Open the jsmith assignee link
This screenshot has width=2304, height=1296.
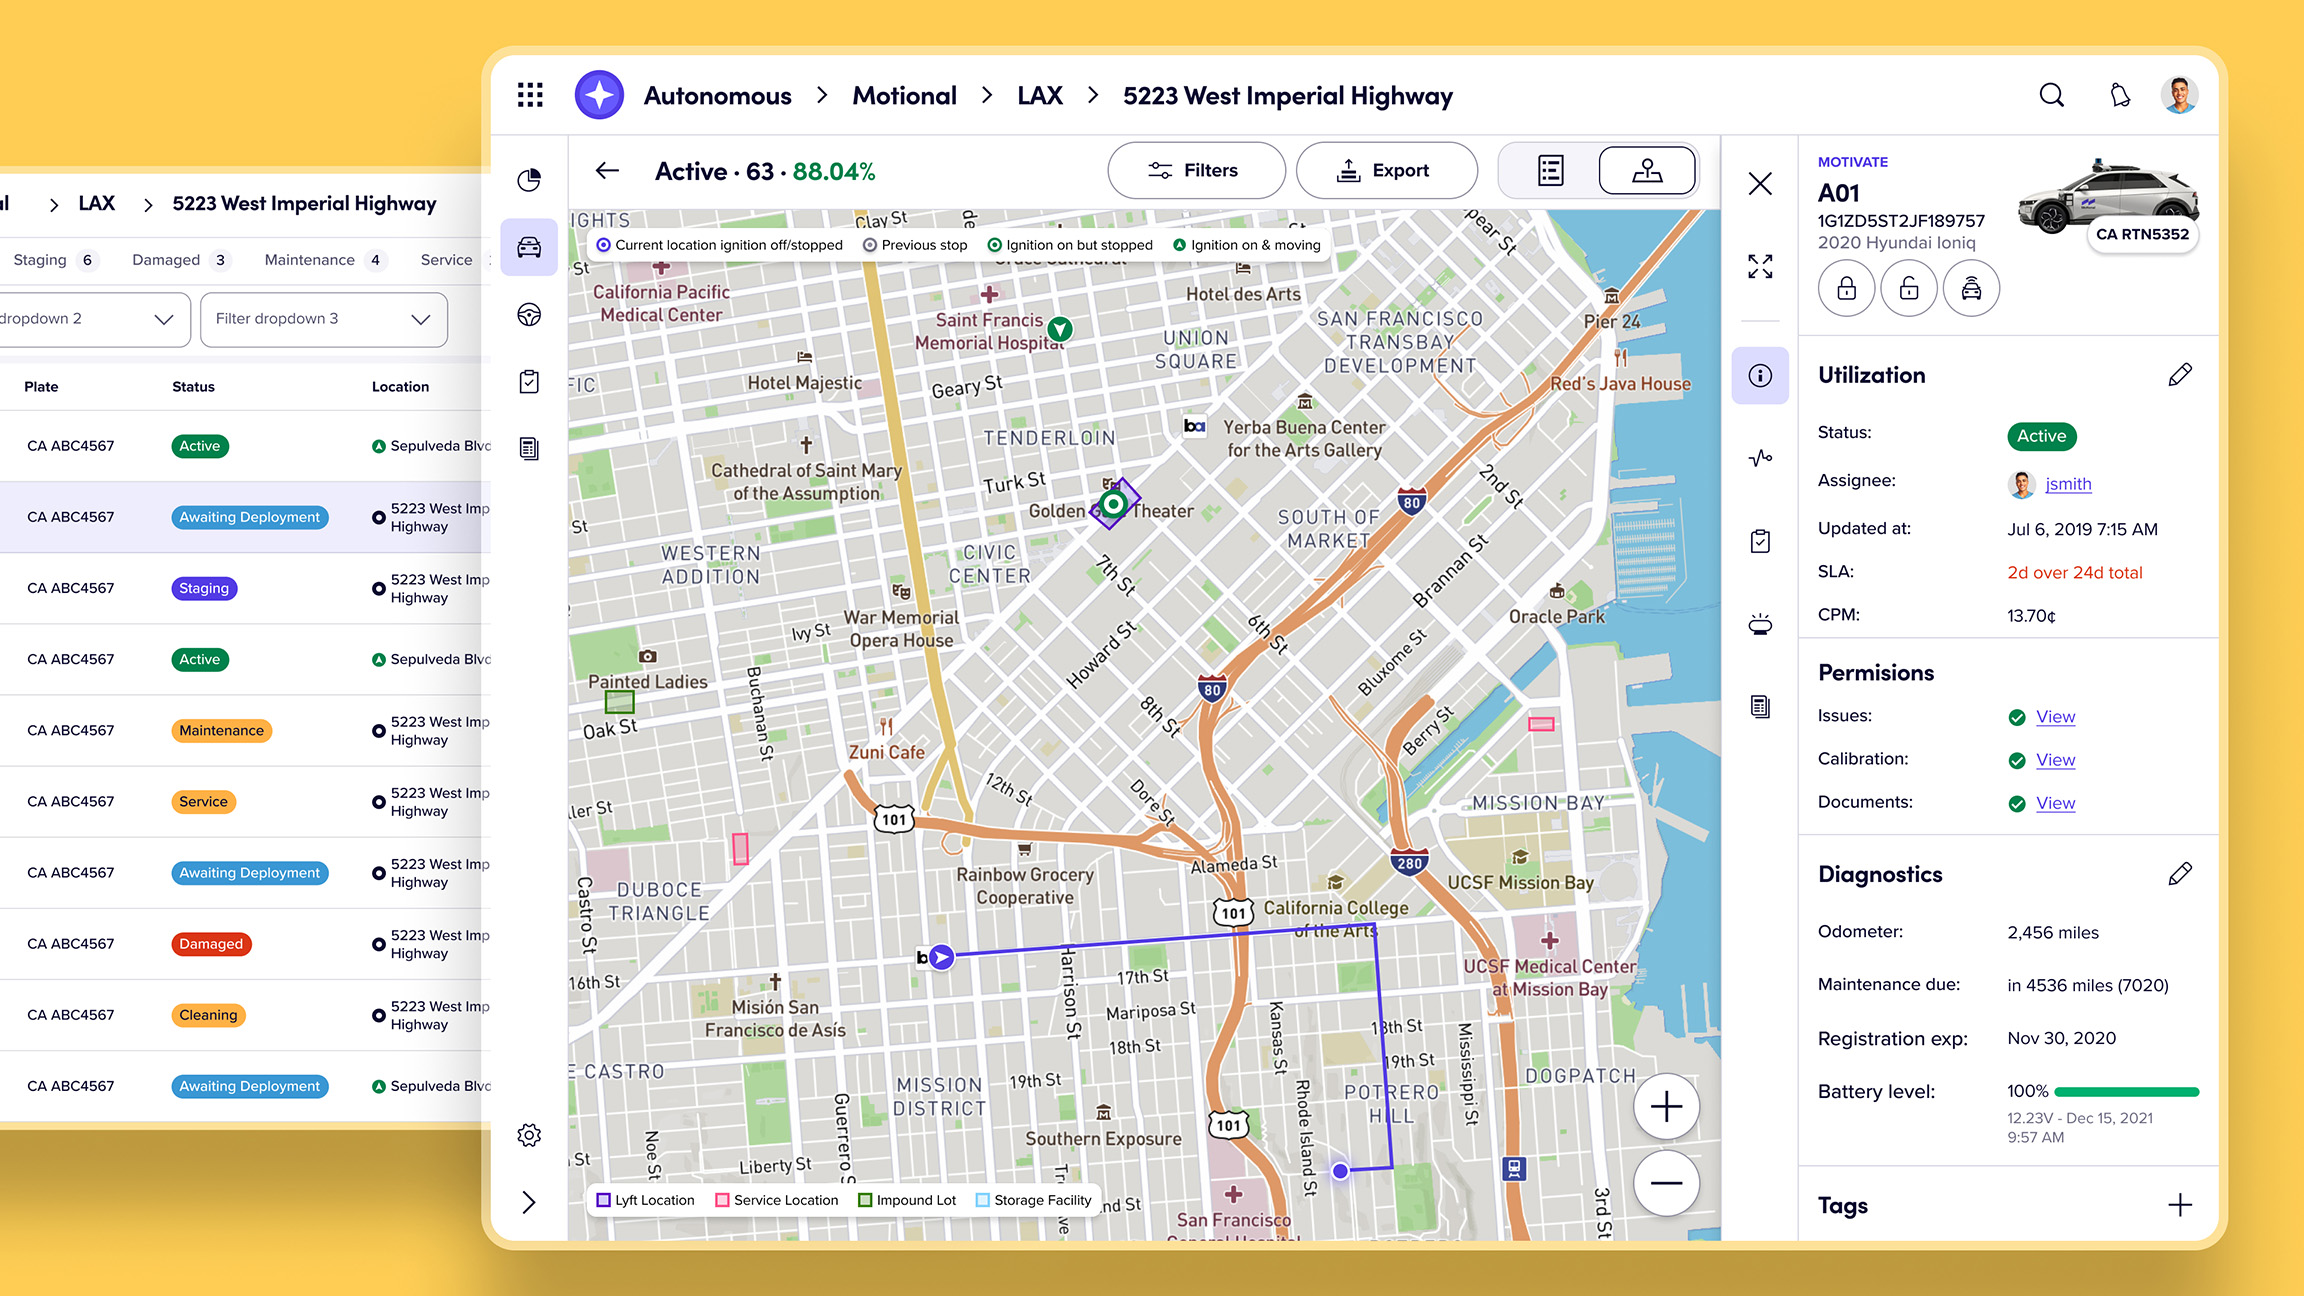(2068, 484)
